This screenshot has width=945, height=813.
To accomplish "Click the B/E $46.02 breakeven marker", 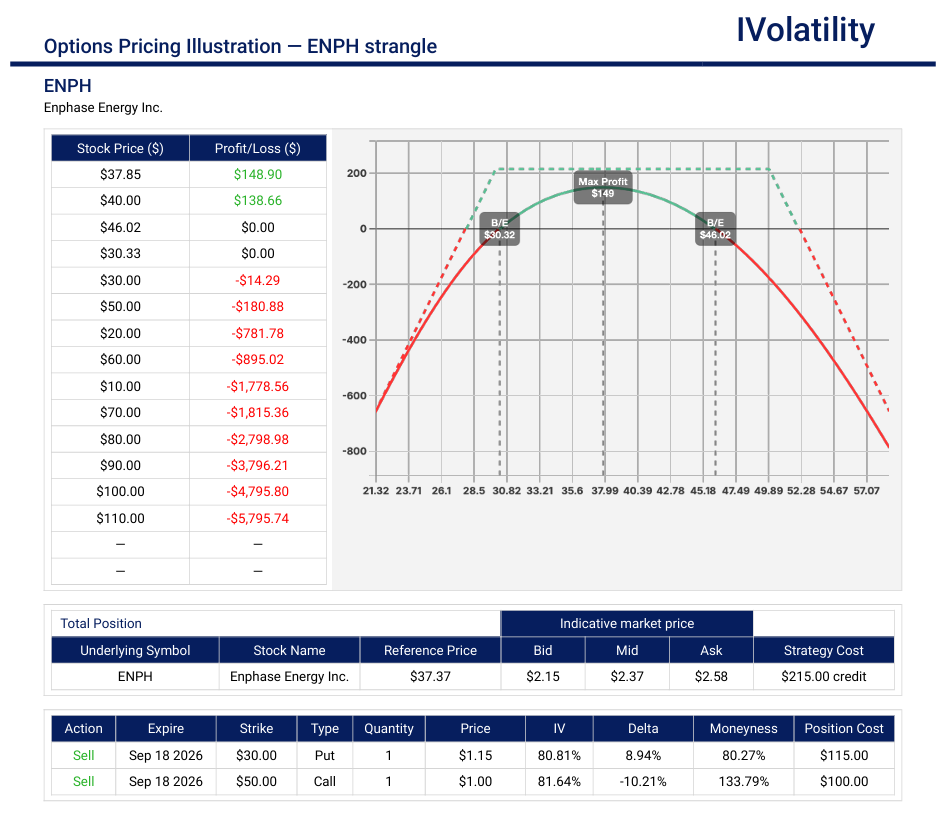I will [715, 229].
